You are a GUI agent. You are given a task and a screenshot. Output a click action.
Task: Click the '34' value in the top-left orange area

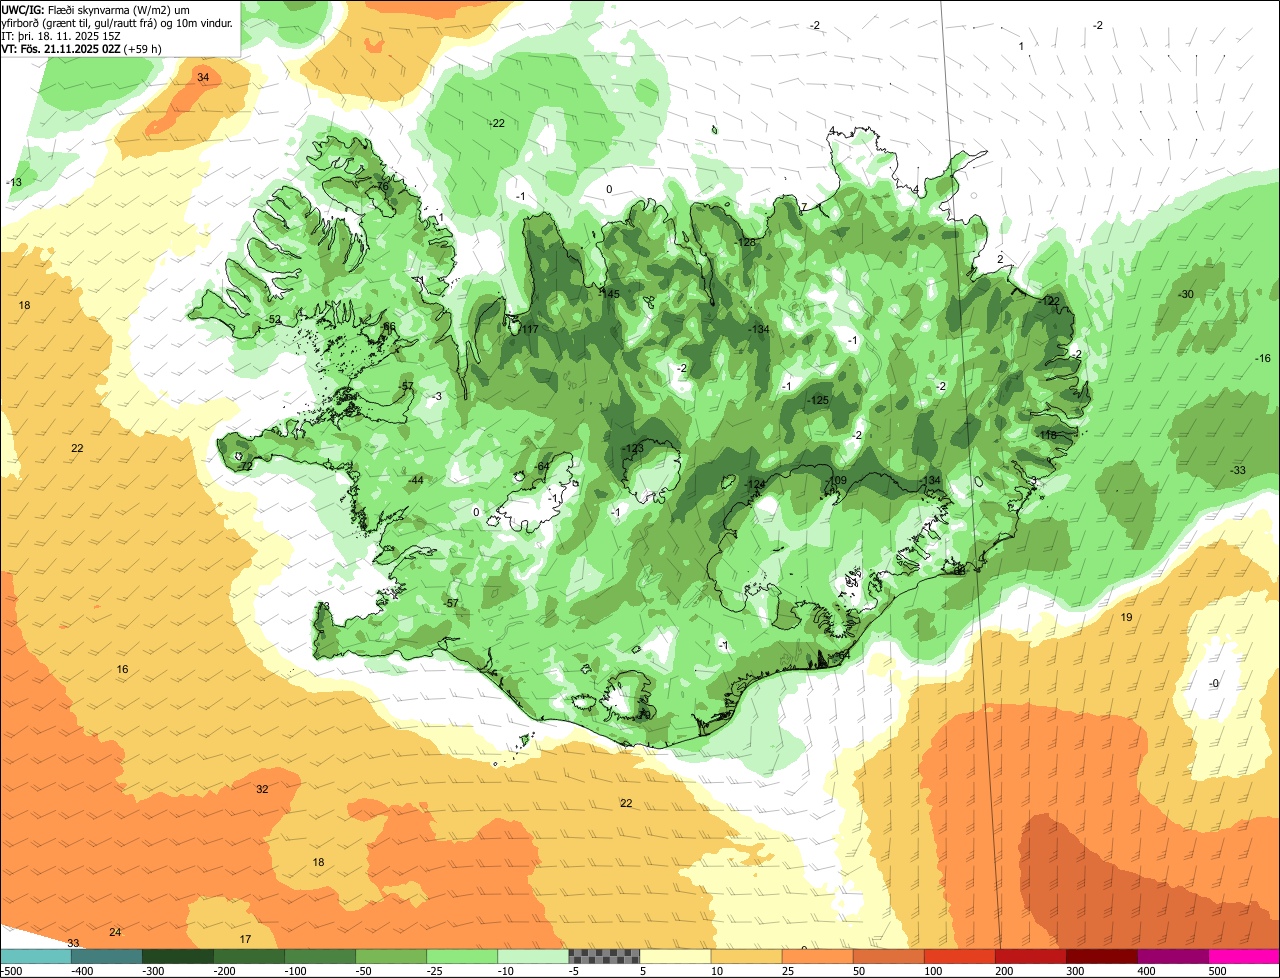[203, 77]
